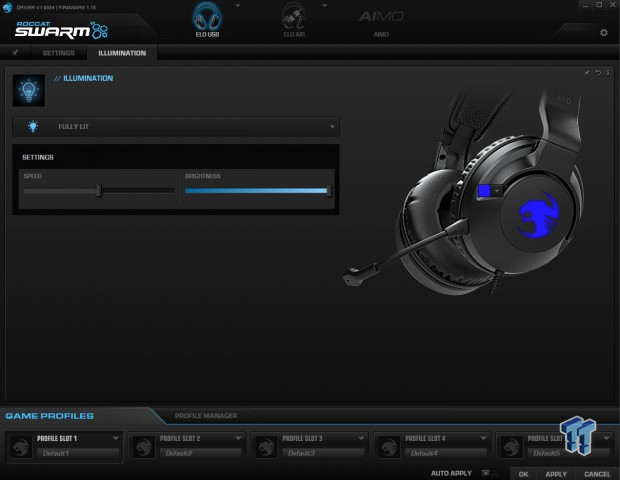Viewport: 620px width, 480px height.
Task: Expand Profile Slot 1 dropdown arrow
Action: [x=115, y=438]
